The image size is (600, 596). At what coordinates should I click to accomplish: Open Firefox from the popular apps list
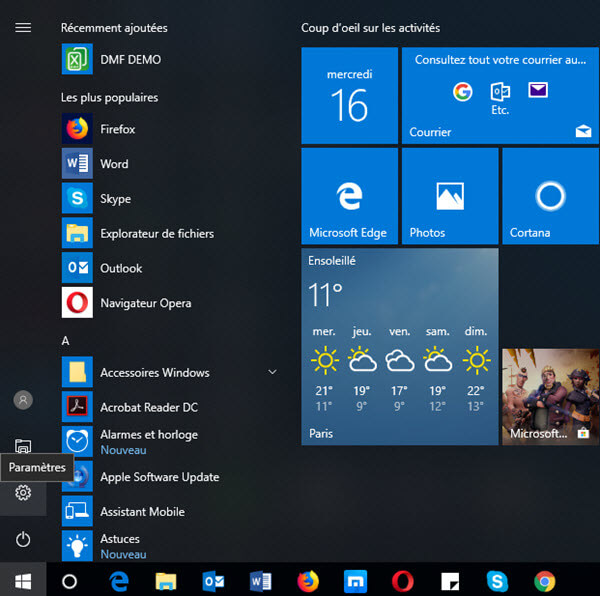117,129
